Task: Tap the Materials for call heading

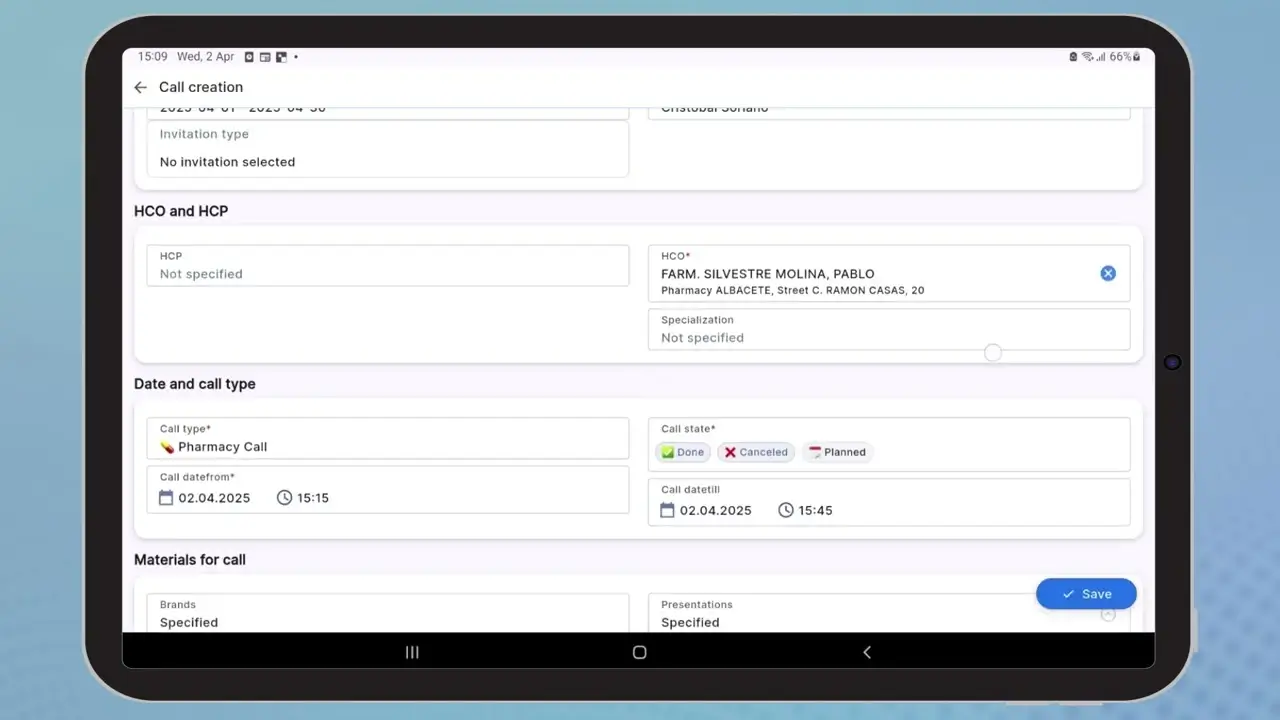Action: 190,560
